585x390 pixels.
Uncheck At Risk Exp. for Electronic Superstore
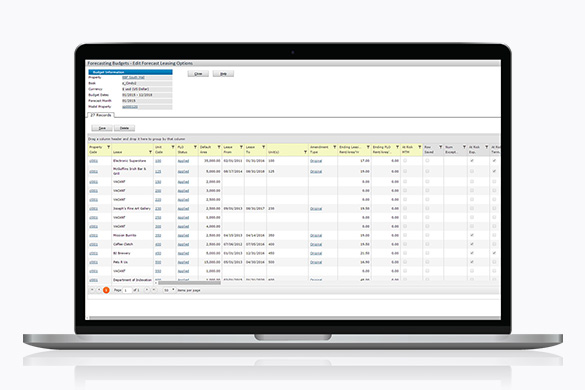coord(472,160)
